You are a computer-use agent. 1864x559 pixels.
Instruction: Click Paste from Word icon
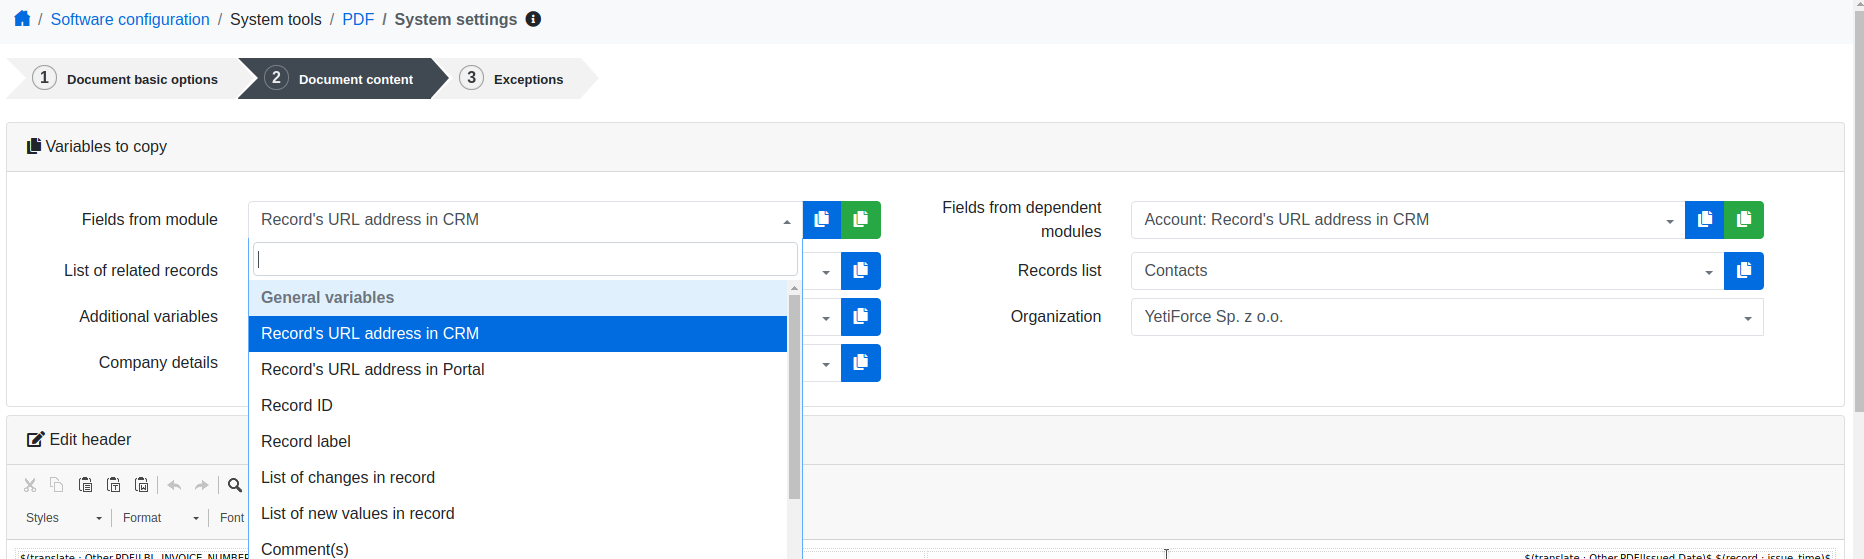click(x=142, y=485)
